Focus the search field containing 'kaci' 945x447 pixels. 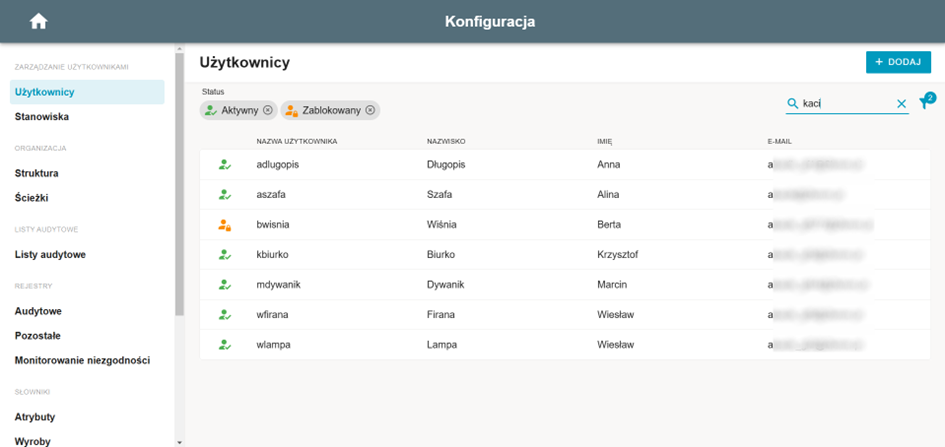tap(847, 104)
